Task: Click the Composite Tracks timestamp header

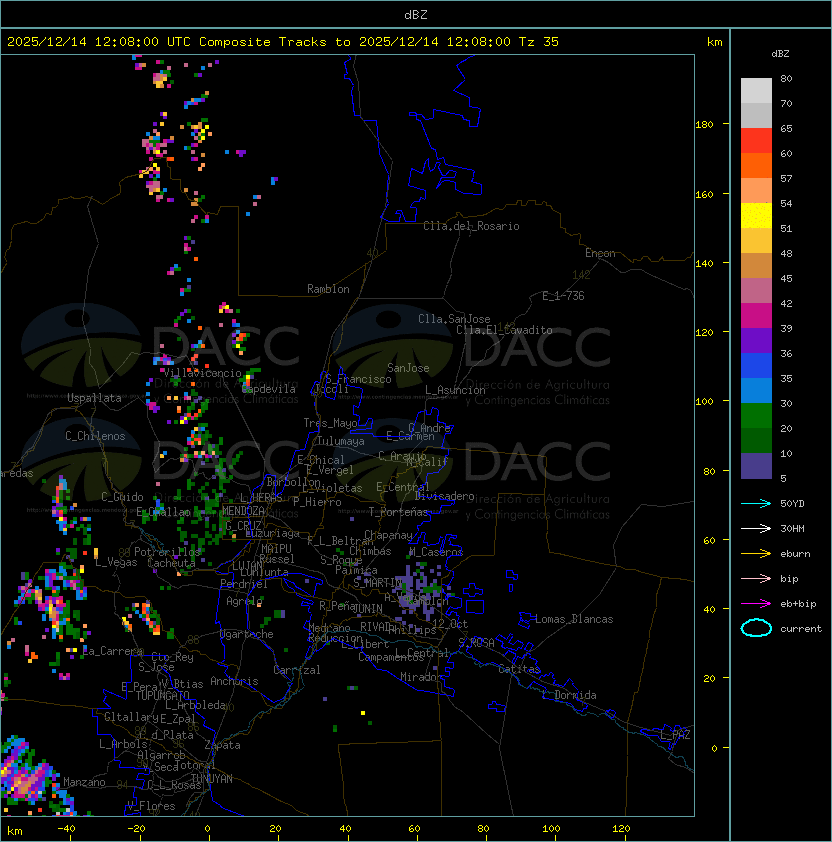Action: pos(283,41)
